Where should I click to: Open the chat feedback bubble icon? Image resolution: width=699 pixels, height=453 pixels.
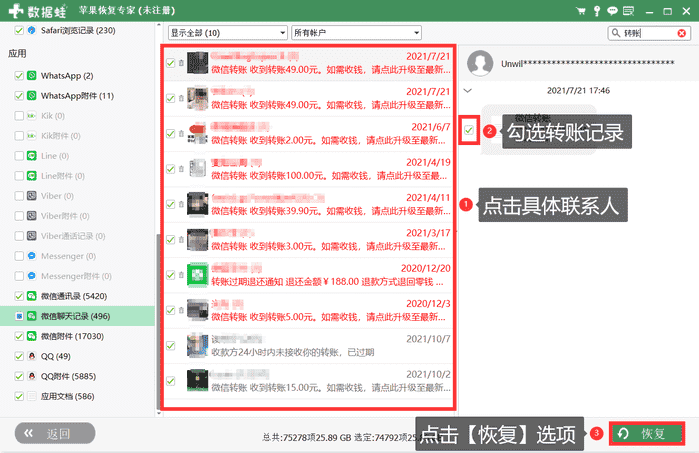point(612,11)
